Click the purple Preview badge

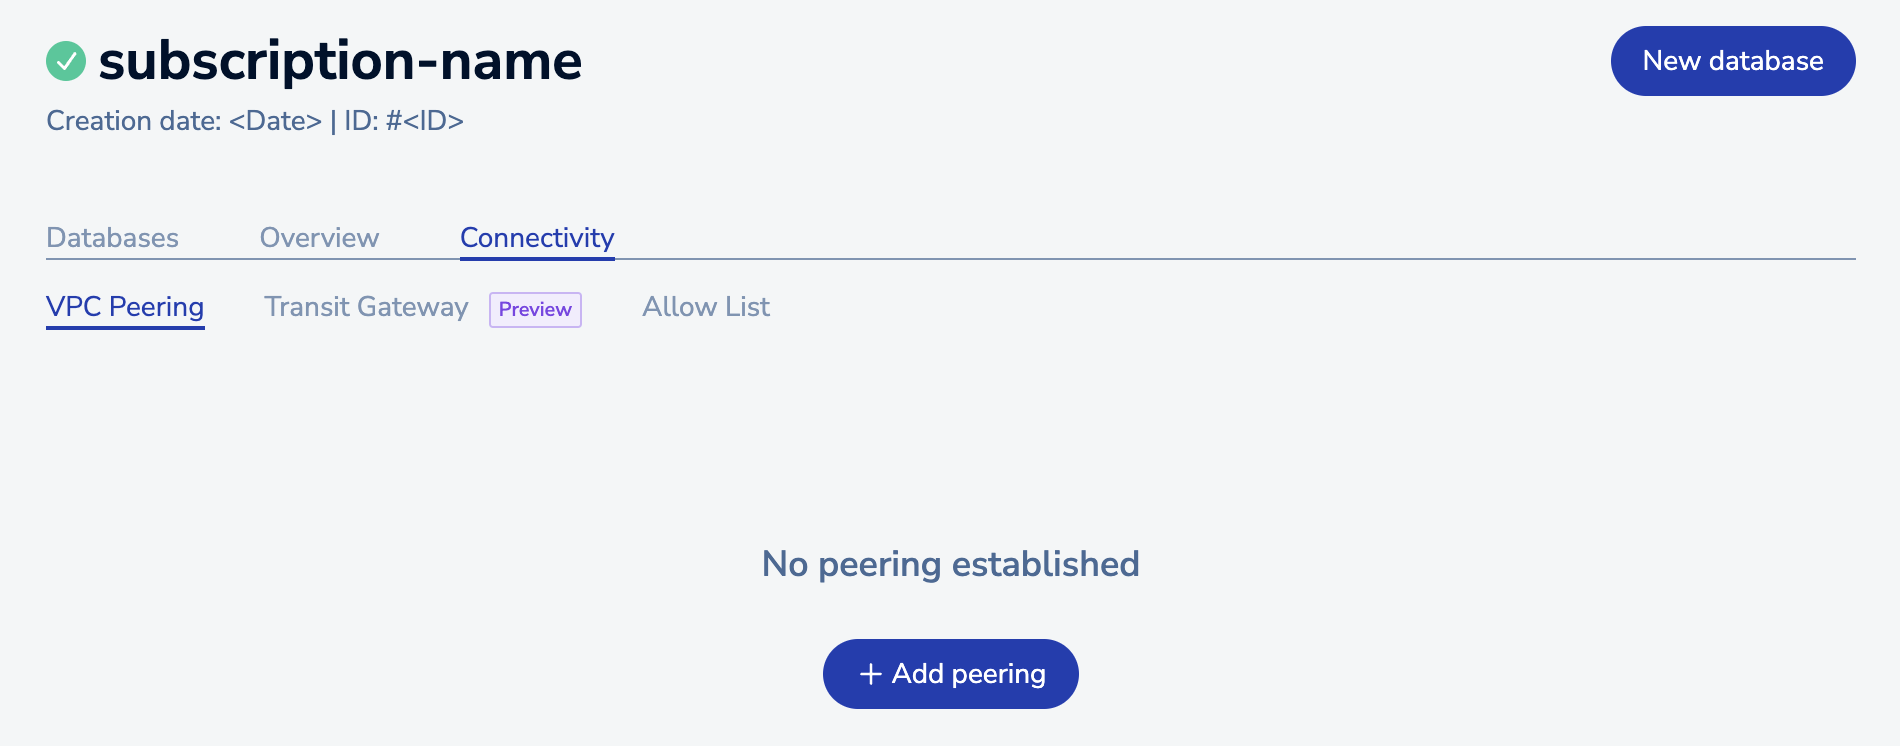tap(535, 309)
